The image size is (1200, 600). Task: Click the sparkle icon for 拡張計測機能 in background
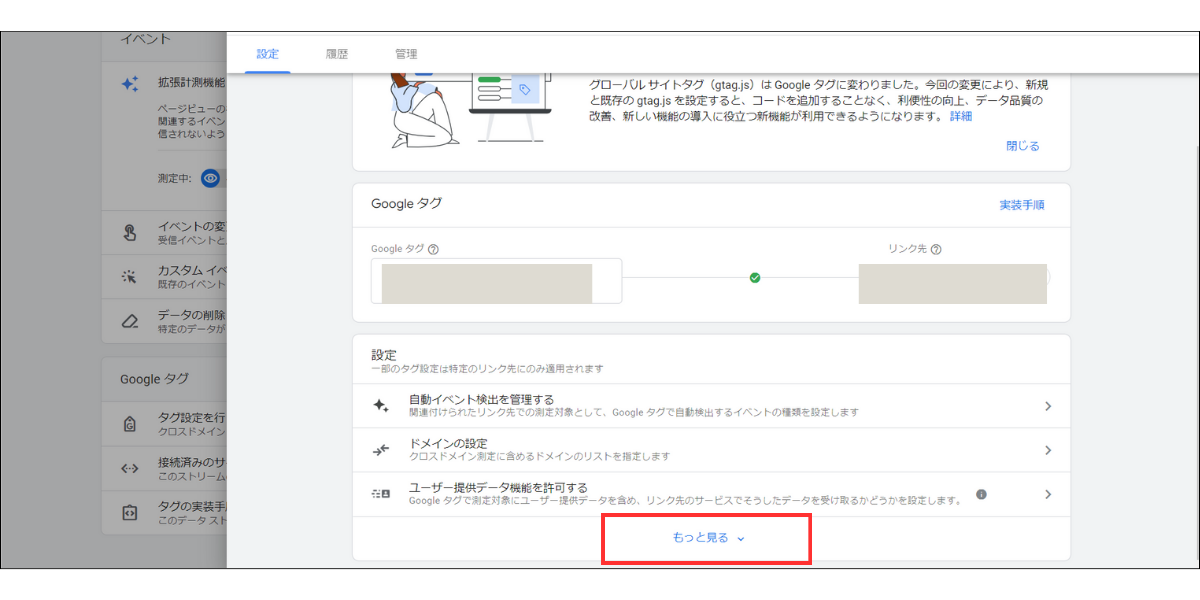click(x=130, y=84)
